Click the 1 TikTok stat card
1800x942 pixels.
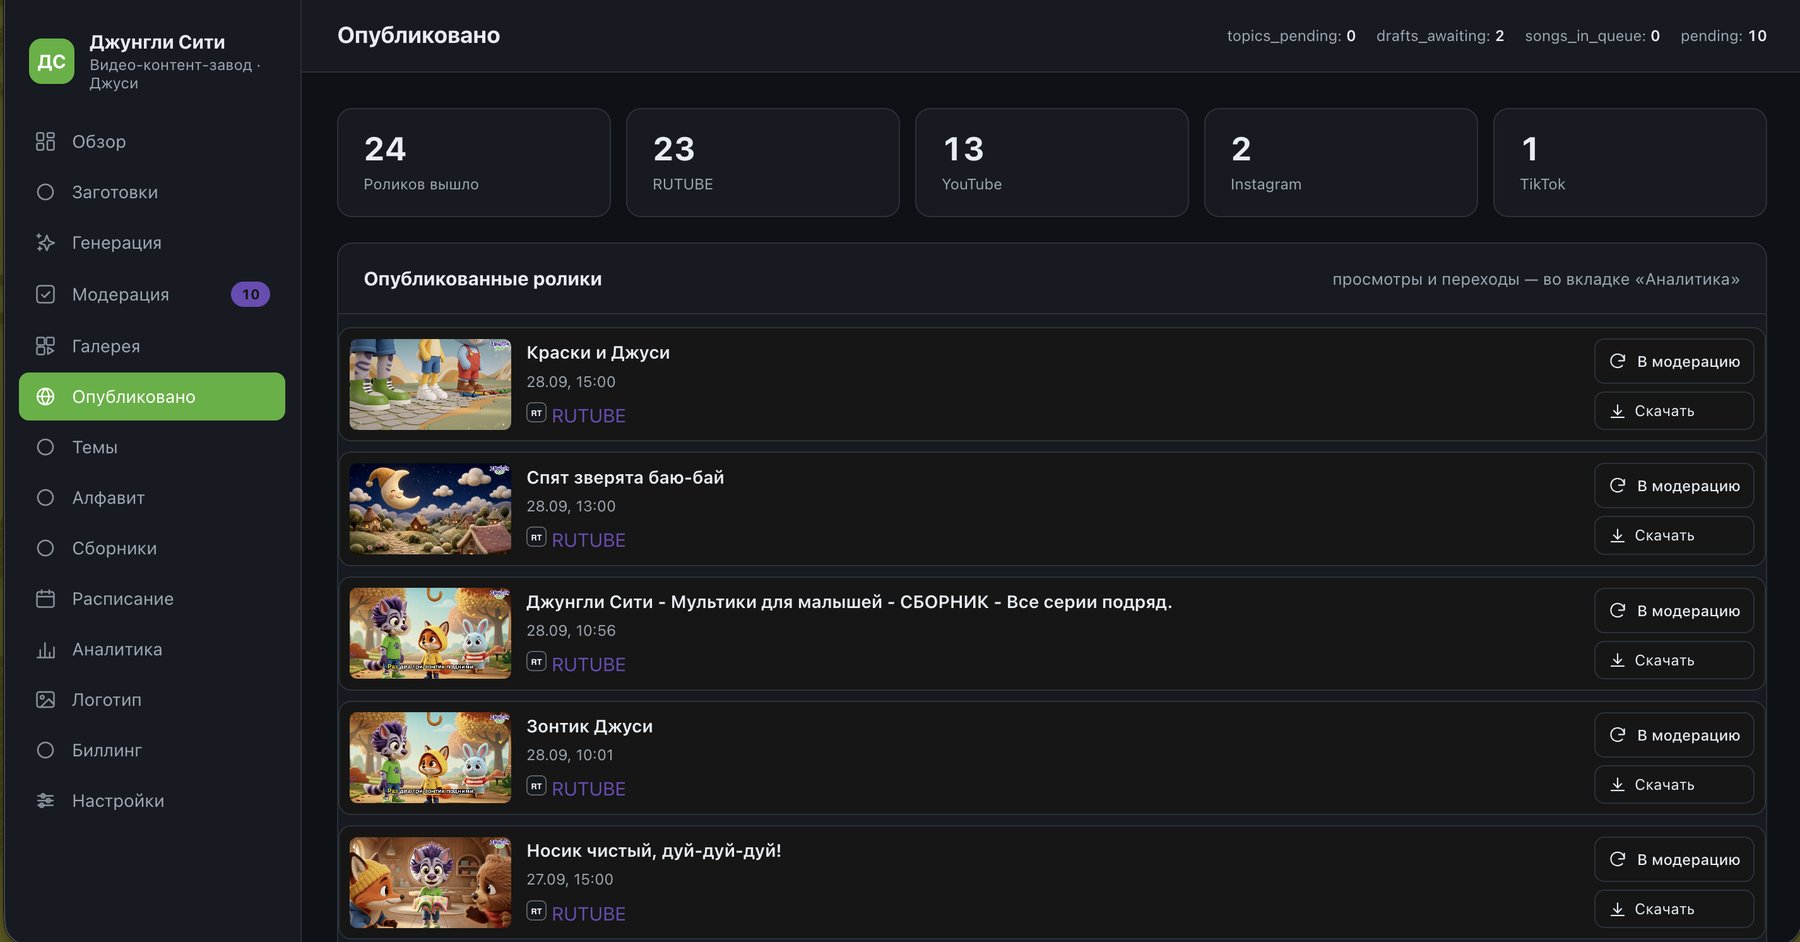(1629, 163)
